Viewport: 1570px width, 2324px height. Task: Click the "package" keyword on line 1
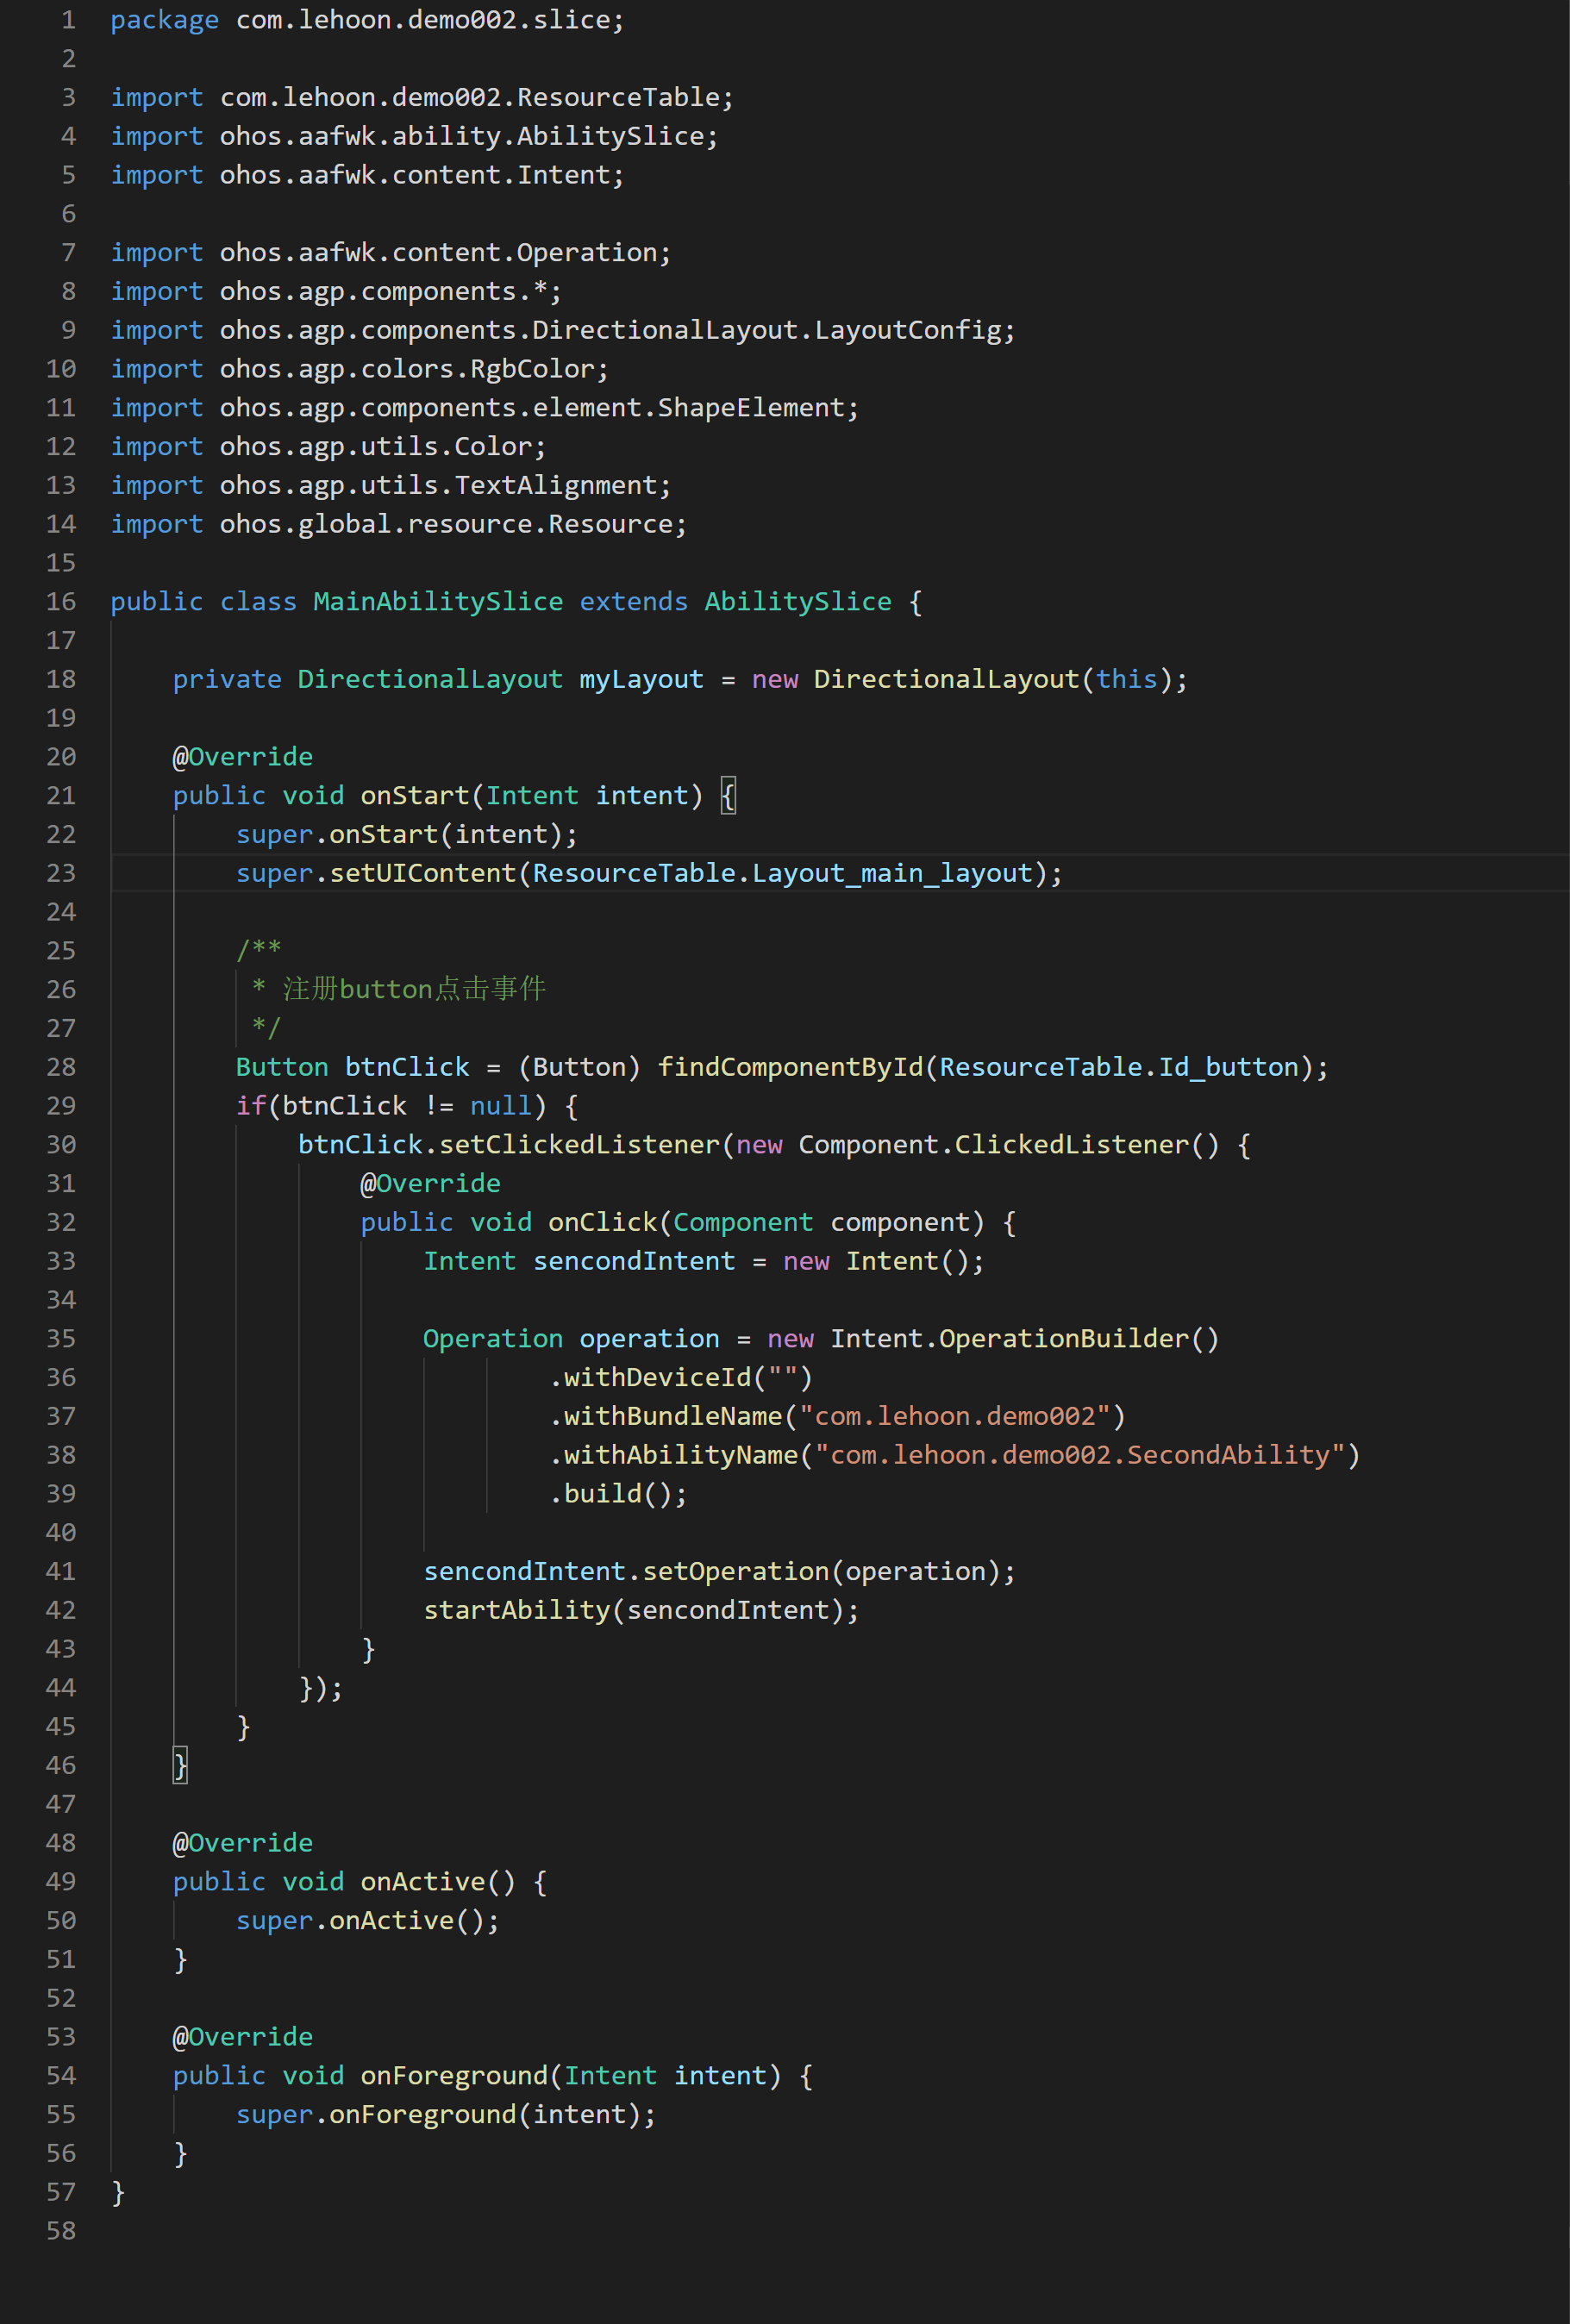pos(164,20)
